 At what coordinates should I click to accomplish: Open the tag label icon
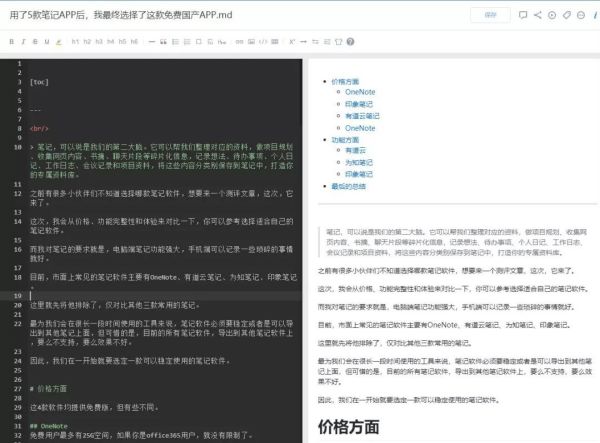[x=567, y=15]
